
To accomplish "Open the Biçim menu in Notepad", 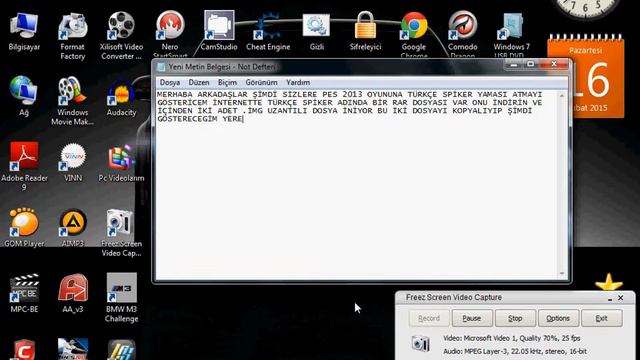I will 227,82.
